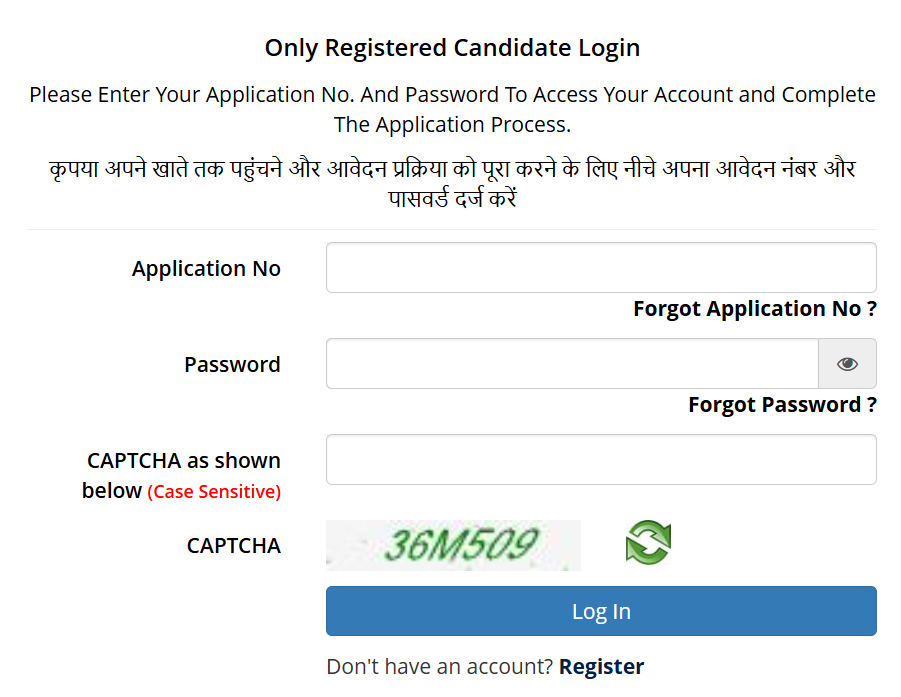Image resolution: width=901 pixels, height=697 pixels.
Task: Open the Forgot Password link
Action: pos(781,404)
